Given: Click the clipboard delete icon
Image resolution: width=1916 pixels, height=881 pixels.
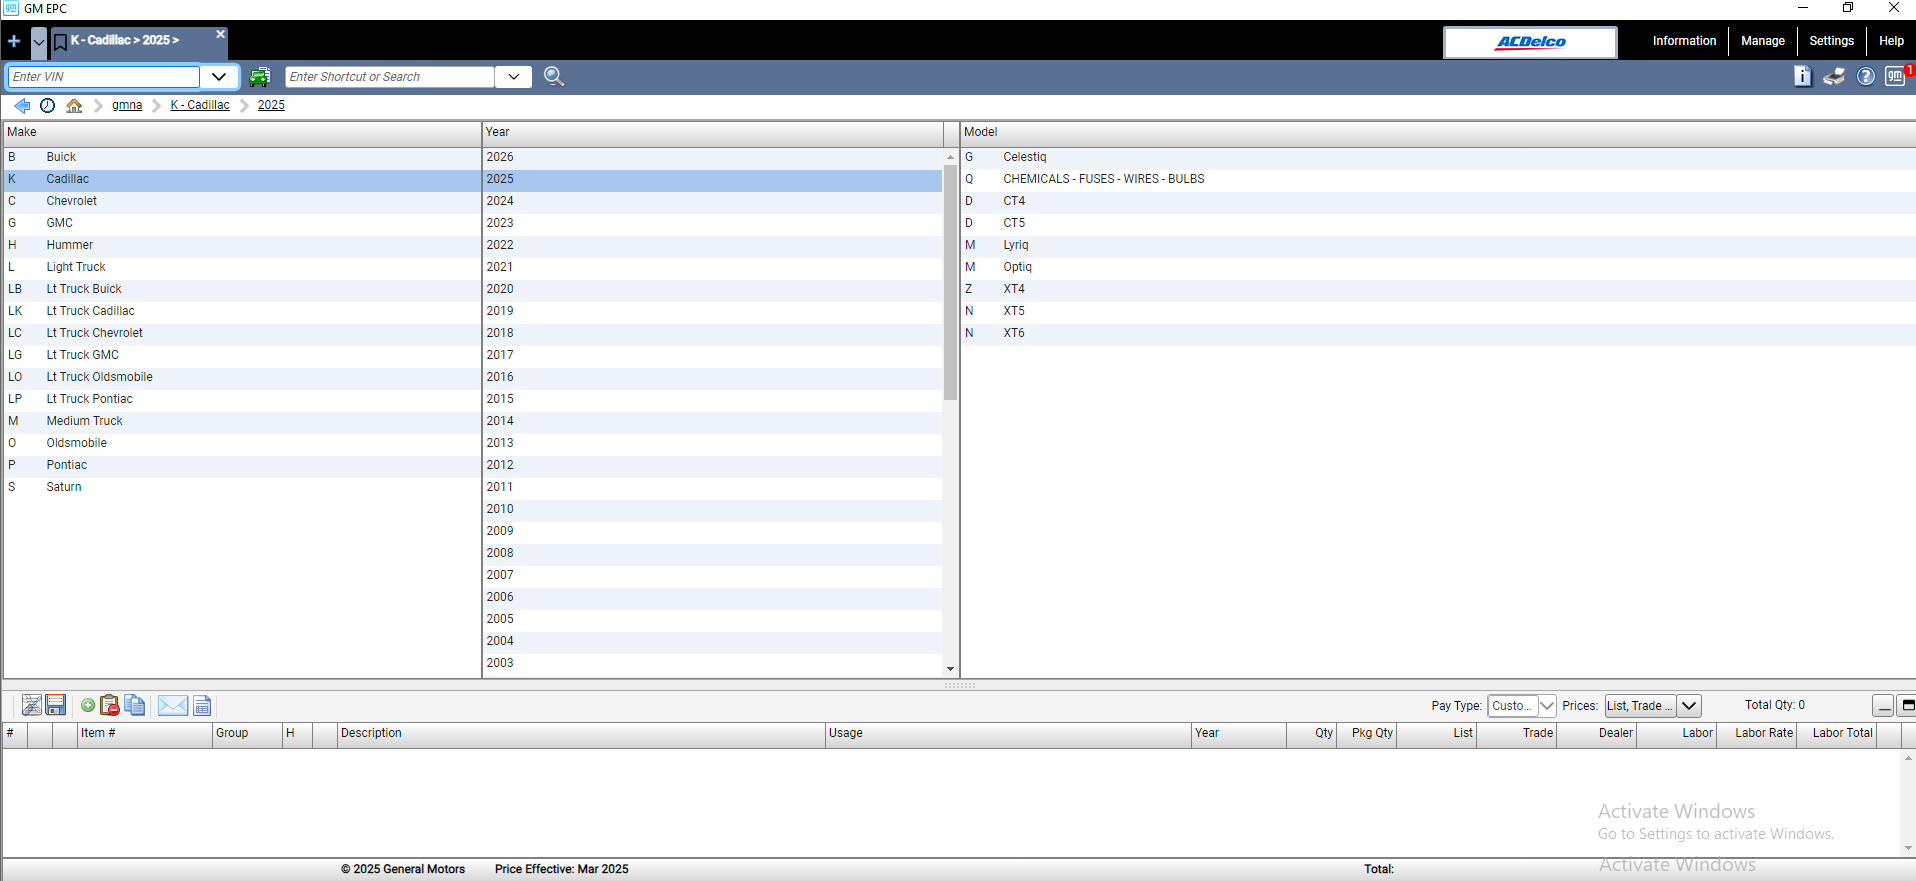Looking at the screenshot, I should [x=110, y=706].
